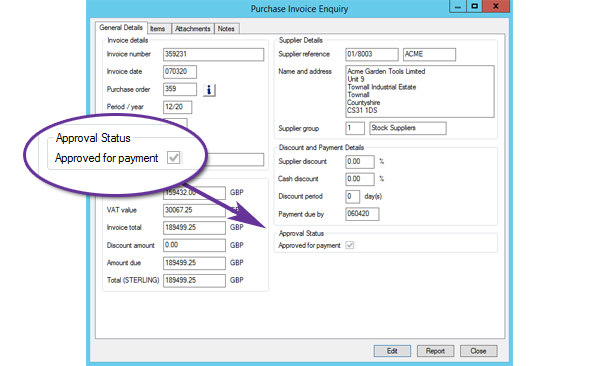Click the VAT value field
600x366 pixels.
(194, 210)
